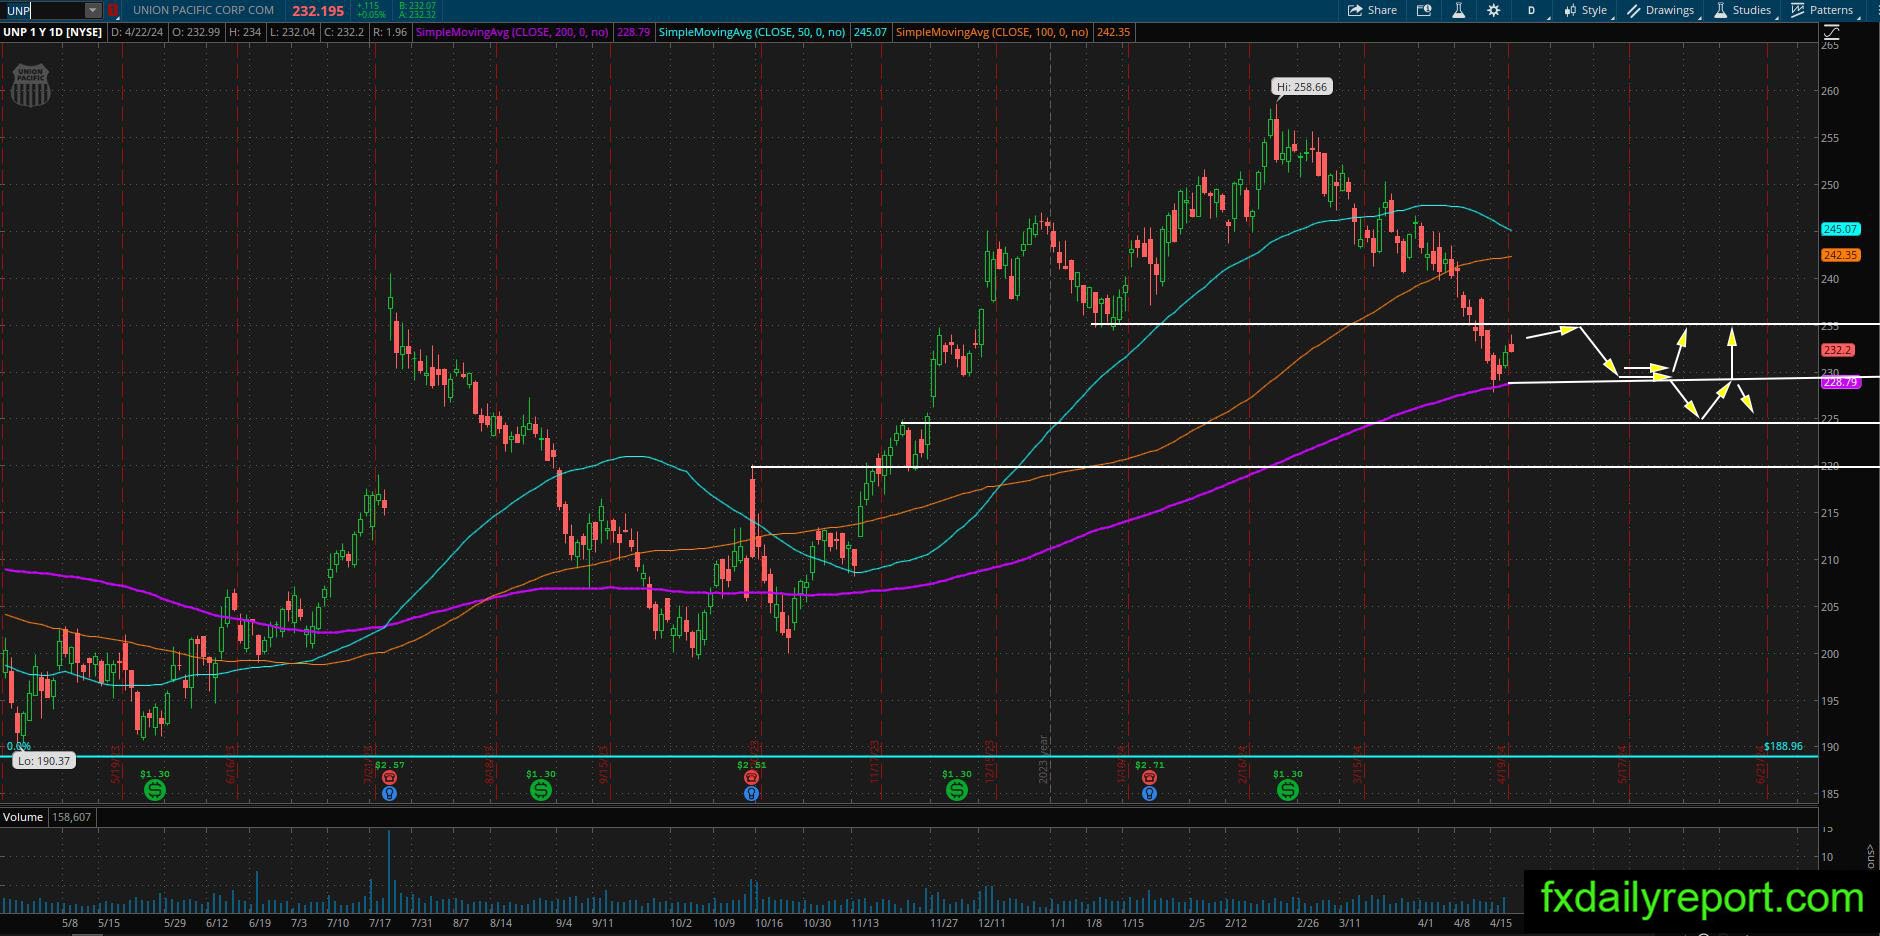Open the symbol selector dropdown arrow

tap(93, 10)
